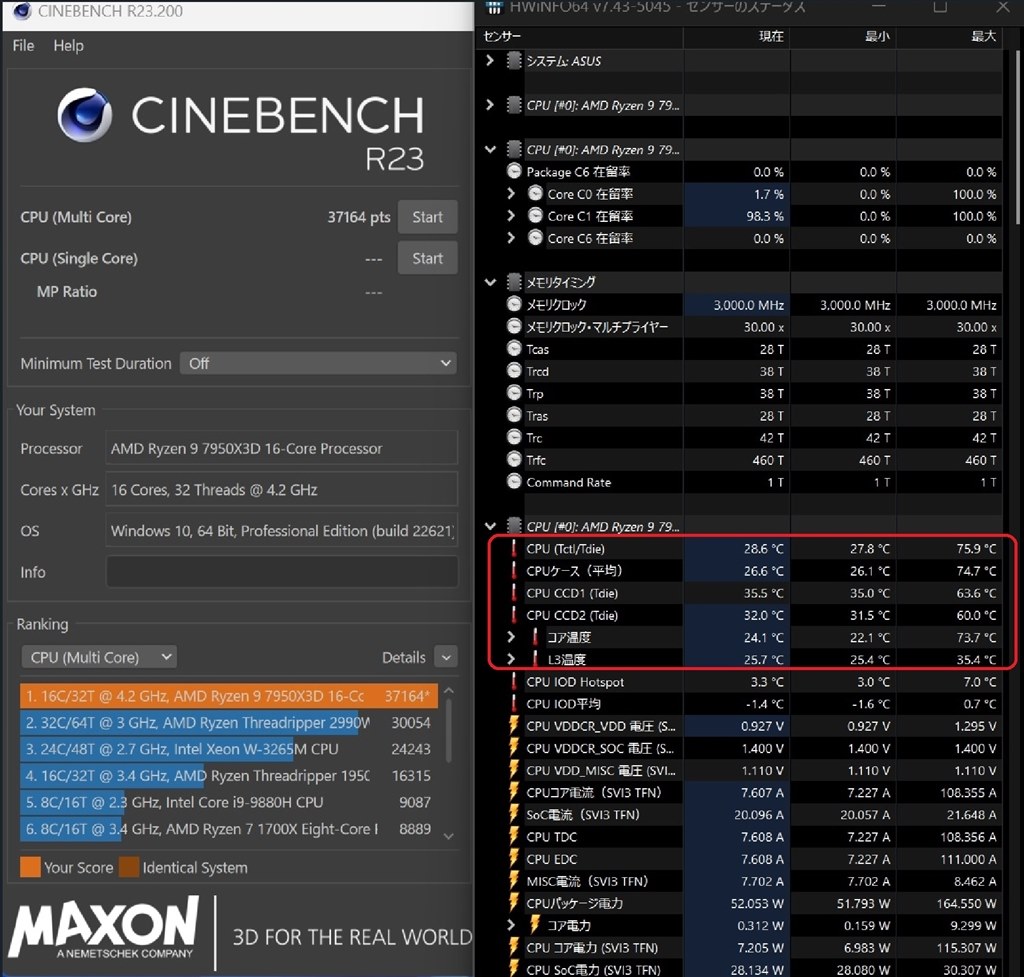
Task: Collapse the CPU [#0] node above Package C6
Action: (490, 150)
